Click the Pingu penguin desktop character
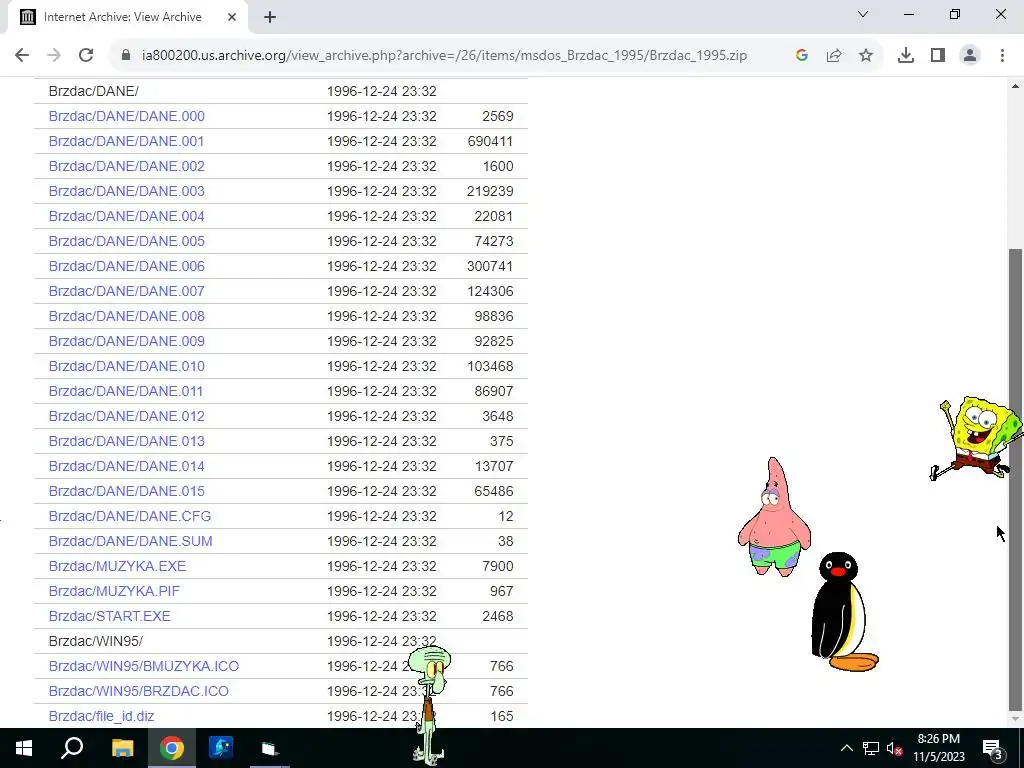The image size is (1024, 768). pyautogui.click(x=842, y=612)
